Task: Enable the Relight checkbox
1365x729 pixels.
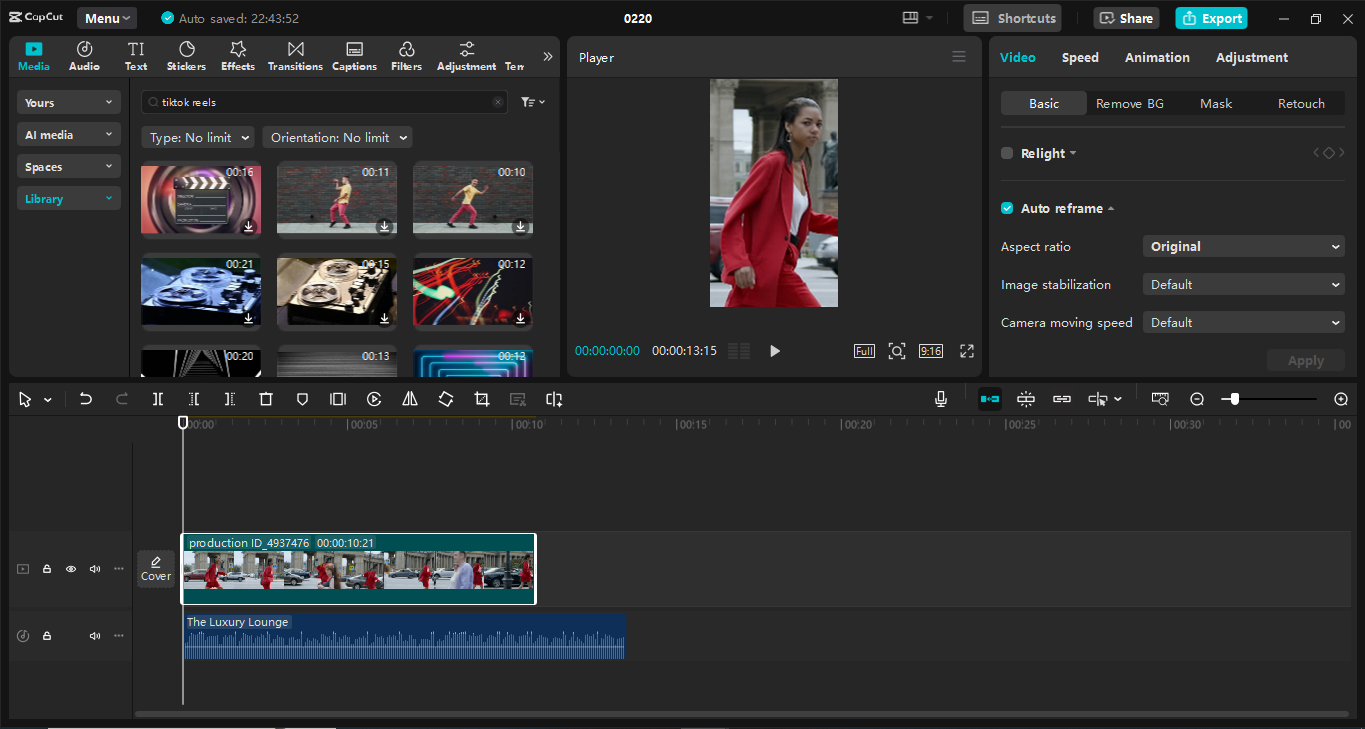Action: tap(1007, 153)
